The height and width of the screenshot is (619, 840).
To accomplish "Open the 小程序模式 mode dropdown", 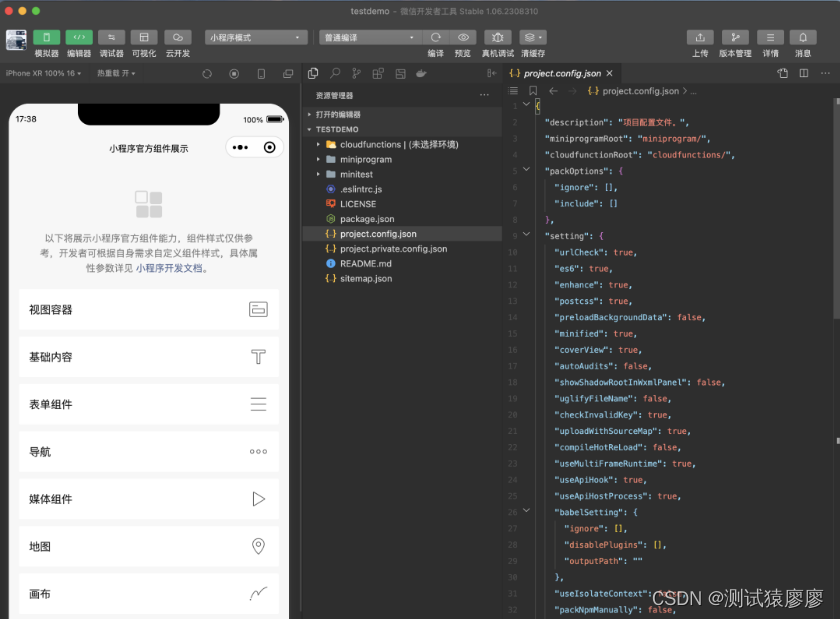I will click(x=256, y=38).
